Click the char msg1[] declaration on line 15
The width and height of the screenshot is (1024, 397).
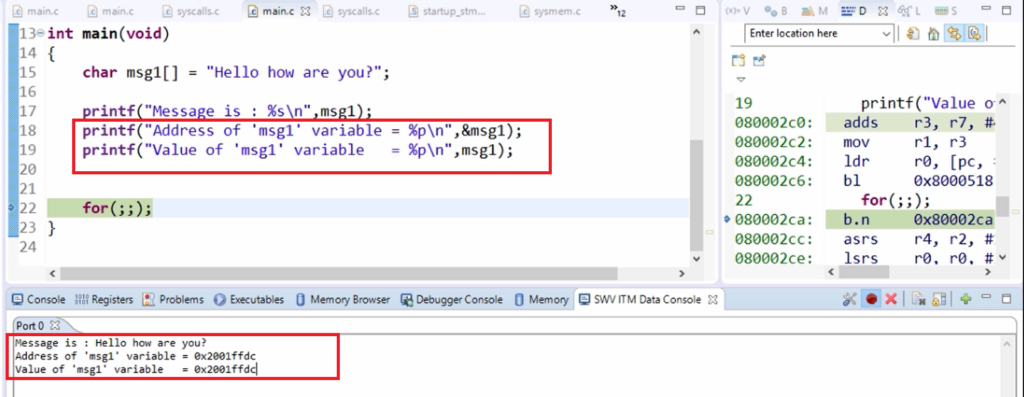click(236, 72)
